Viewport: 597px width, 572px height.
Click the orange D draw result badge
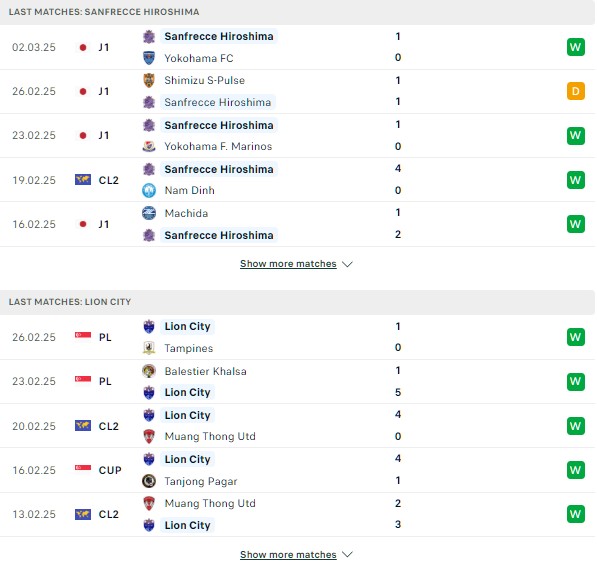click(576, 91)
